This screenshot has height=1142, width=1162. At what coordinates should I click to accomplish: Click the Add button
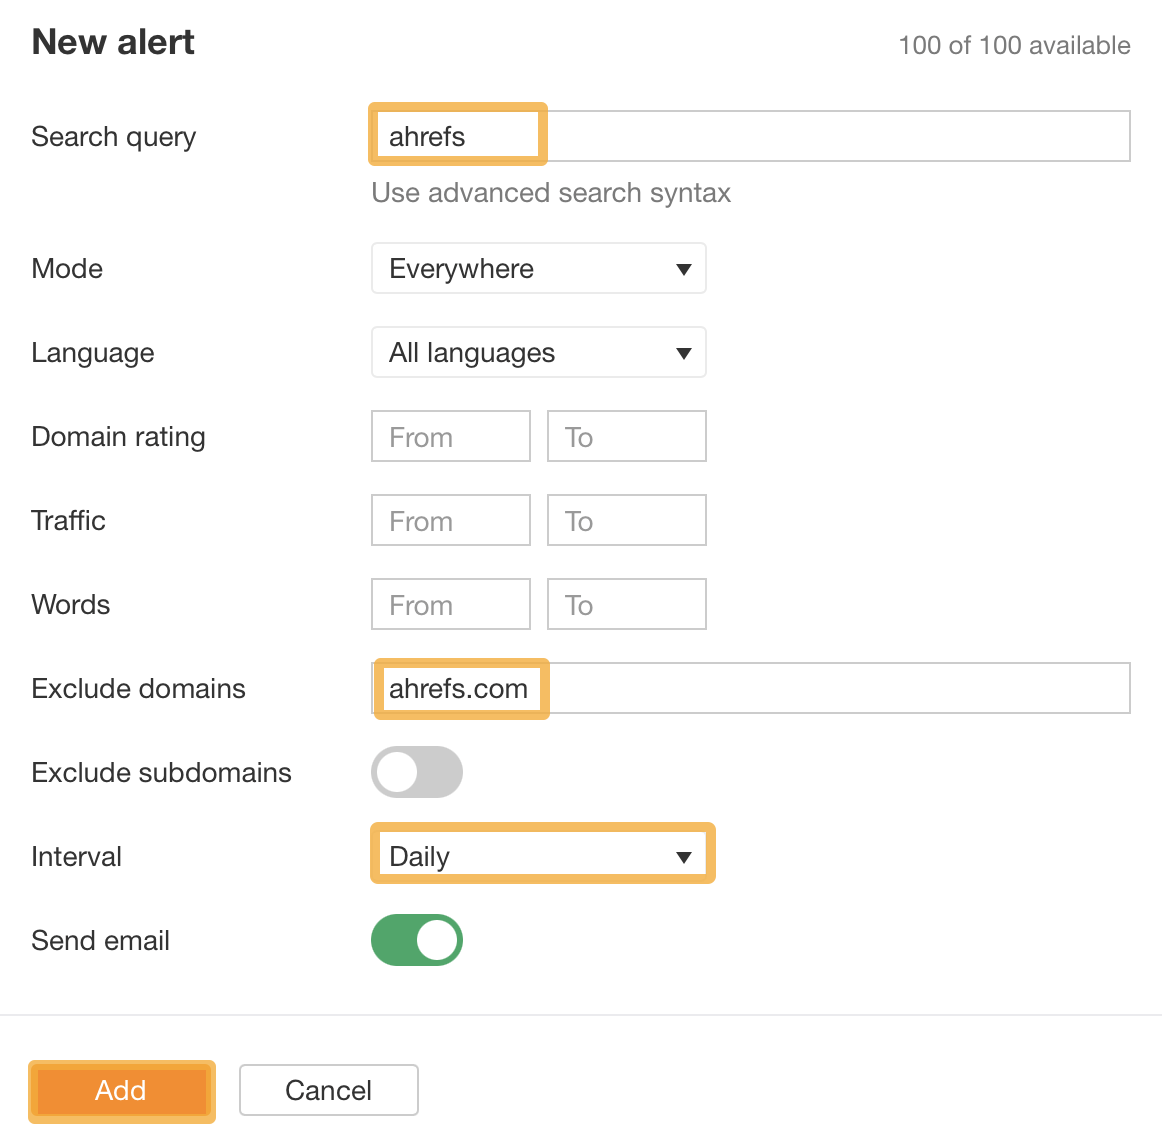click(x=121, y=1091)
